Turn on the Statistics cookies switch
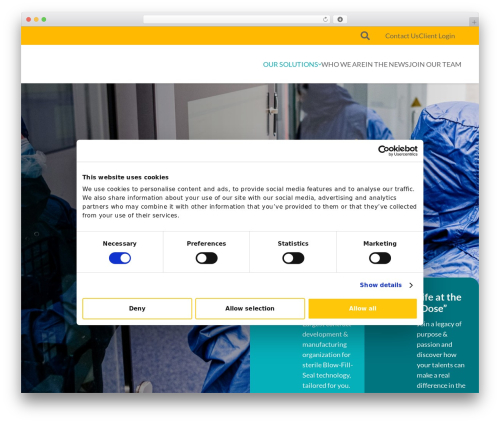The height and width of the screenshot is (423, 500). [293, 258]
